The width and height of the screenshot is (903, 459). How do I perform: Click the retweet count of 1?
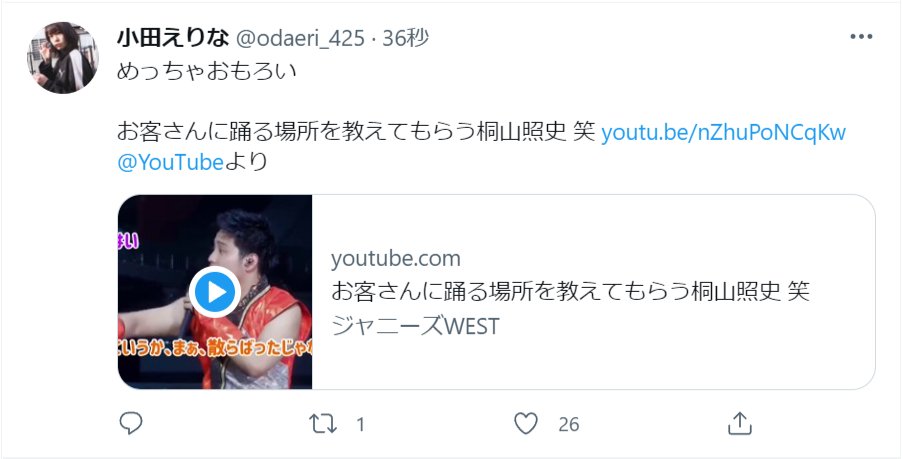[361, 425]
